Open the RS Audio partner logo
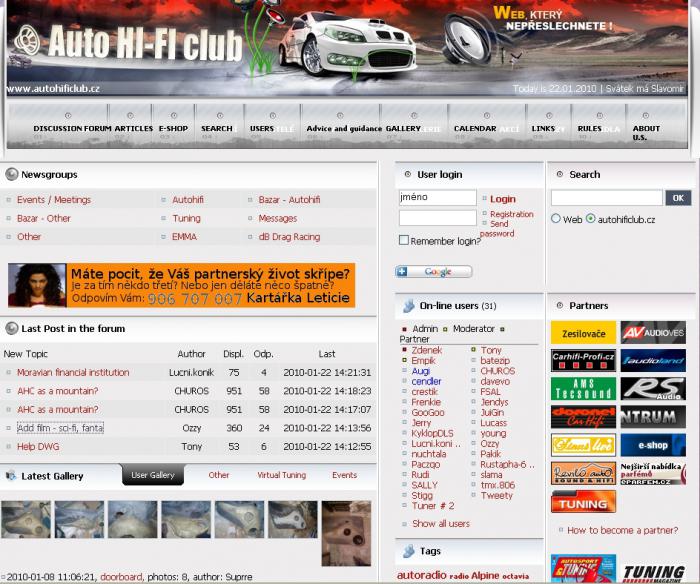Screen dimensions: 700x584 coord(653,389)
